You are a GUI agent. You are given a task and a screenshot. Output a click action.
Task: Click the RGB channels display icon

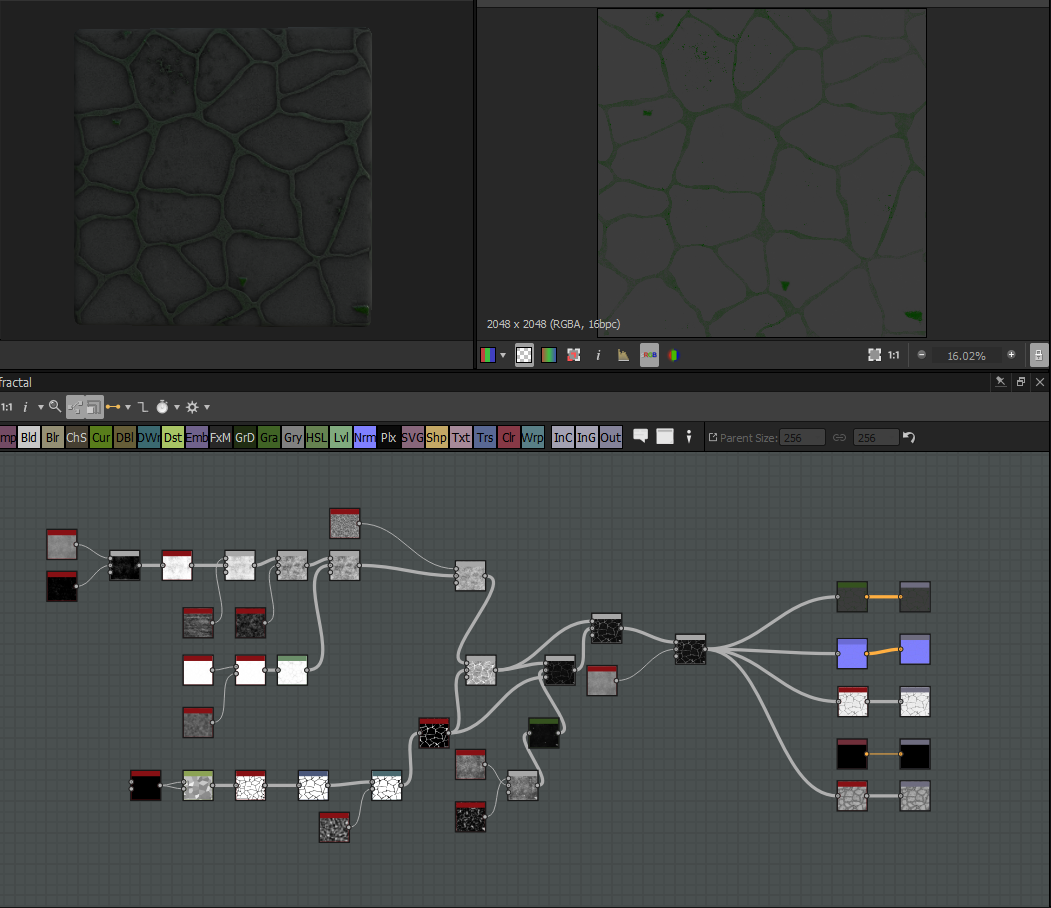(x=487, y=355)
